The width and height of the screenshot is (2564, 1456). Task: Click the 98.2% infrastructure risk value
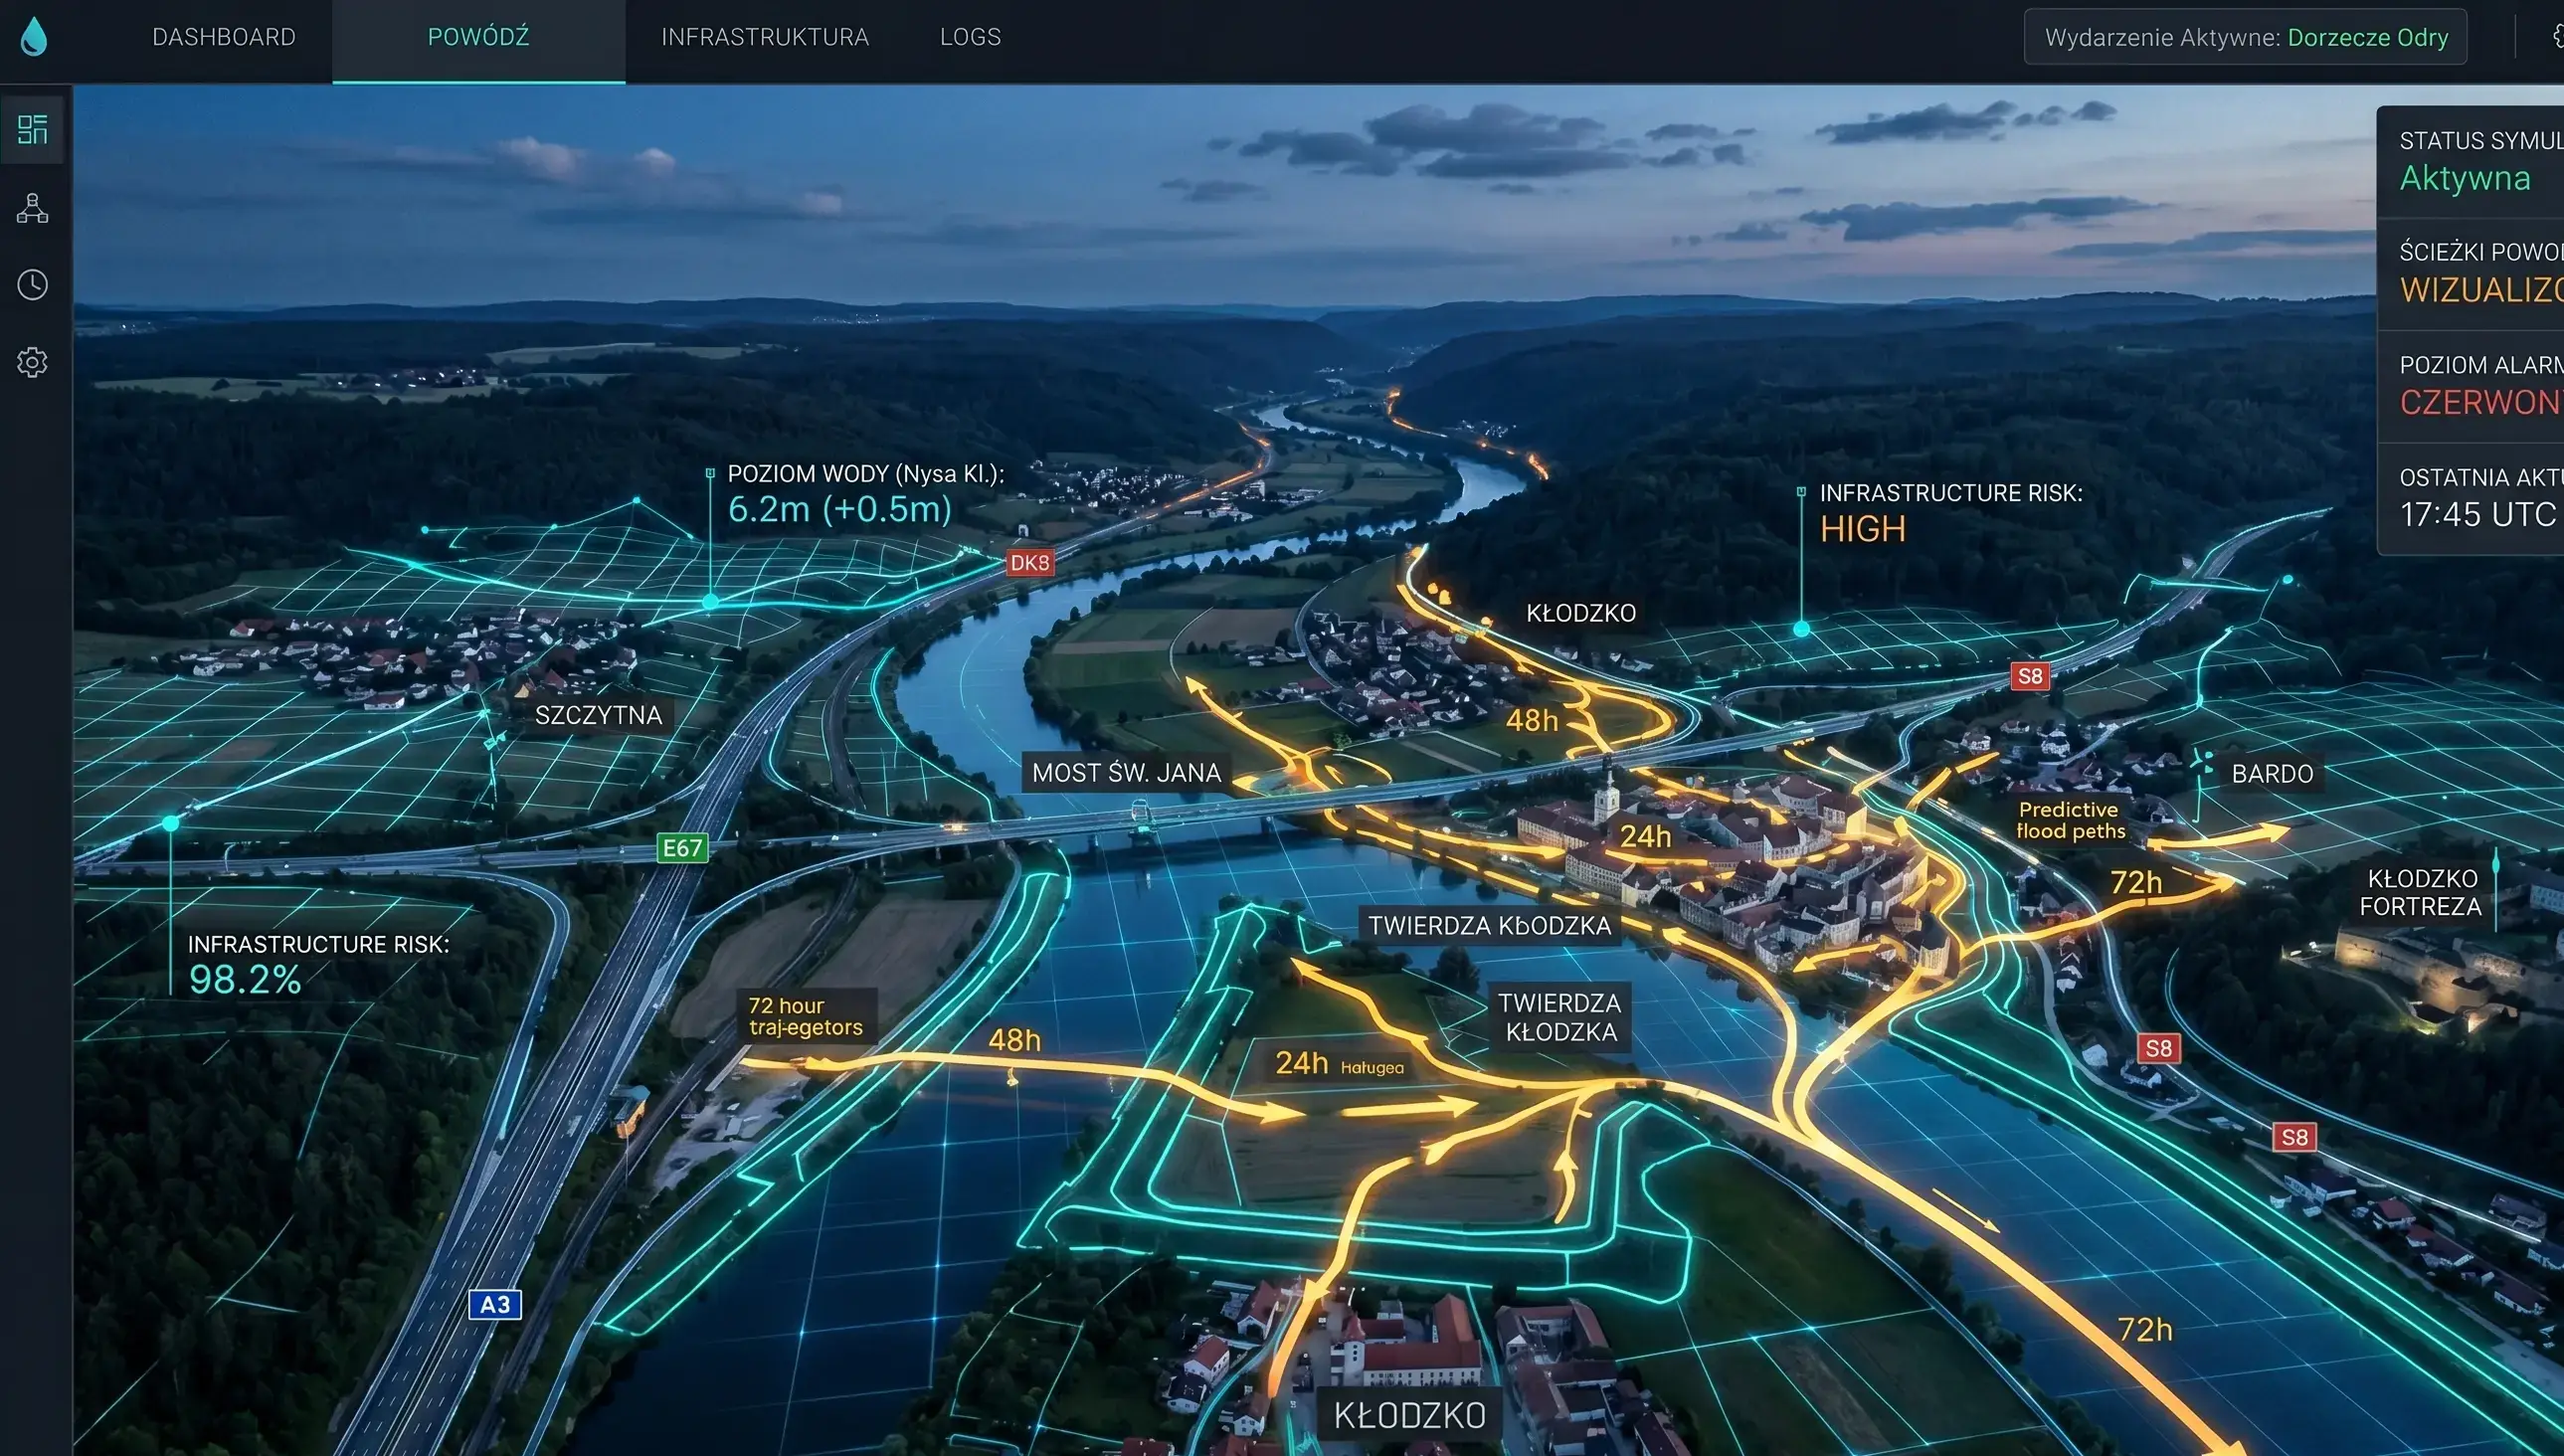(245, 980)
